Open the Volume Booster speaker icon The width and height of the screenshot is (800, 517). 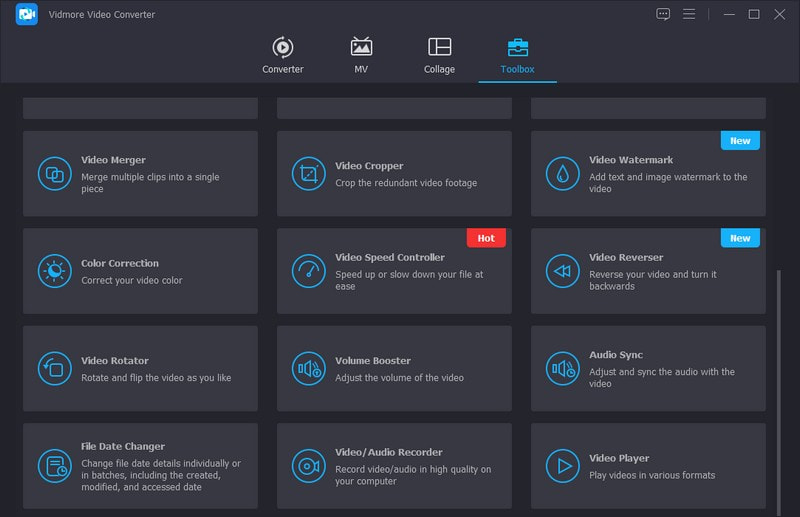coord(308,368)
